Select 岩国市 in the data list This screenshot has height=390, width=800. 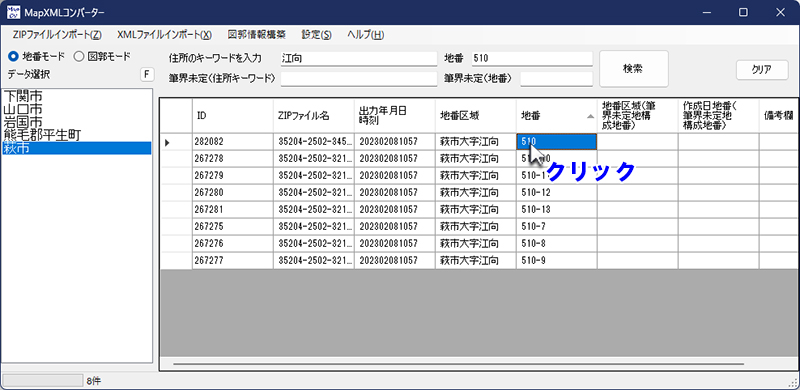click(x=77, y=122)
